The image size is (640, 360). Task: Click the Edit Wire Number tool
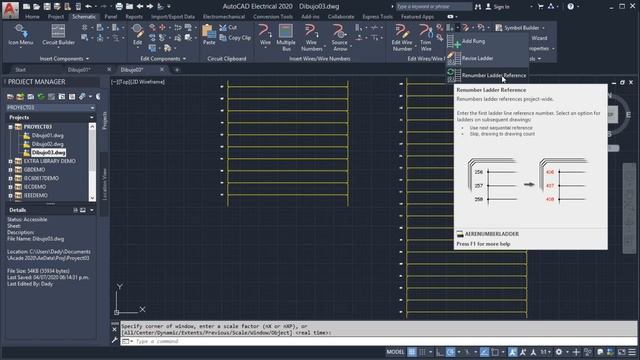[x=402, y=37]
